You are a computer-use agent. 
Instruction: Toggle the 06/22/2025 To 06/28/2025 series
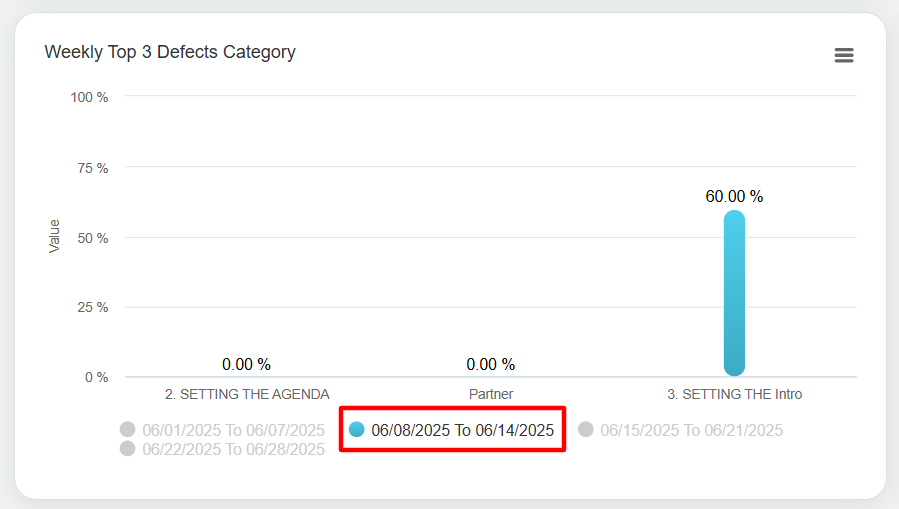pos(233,449)
